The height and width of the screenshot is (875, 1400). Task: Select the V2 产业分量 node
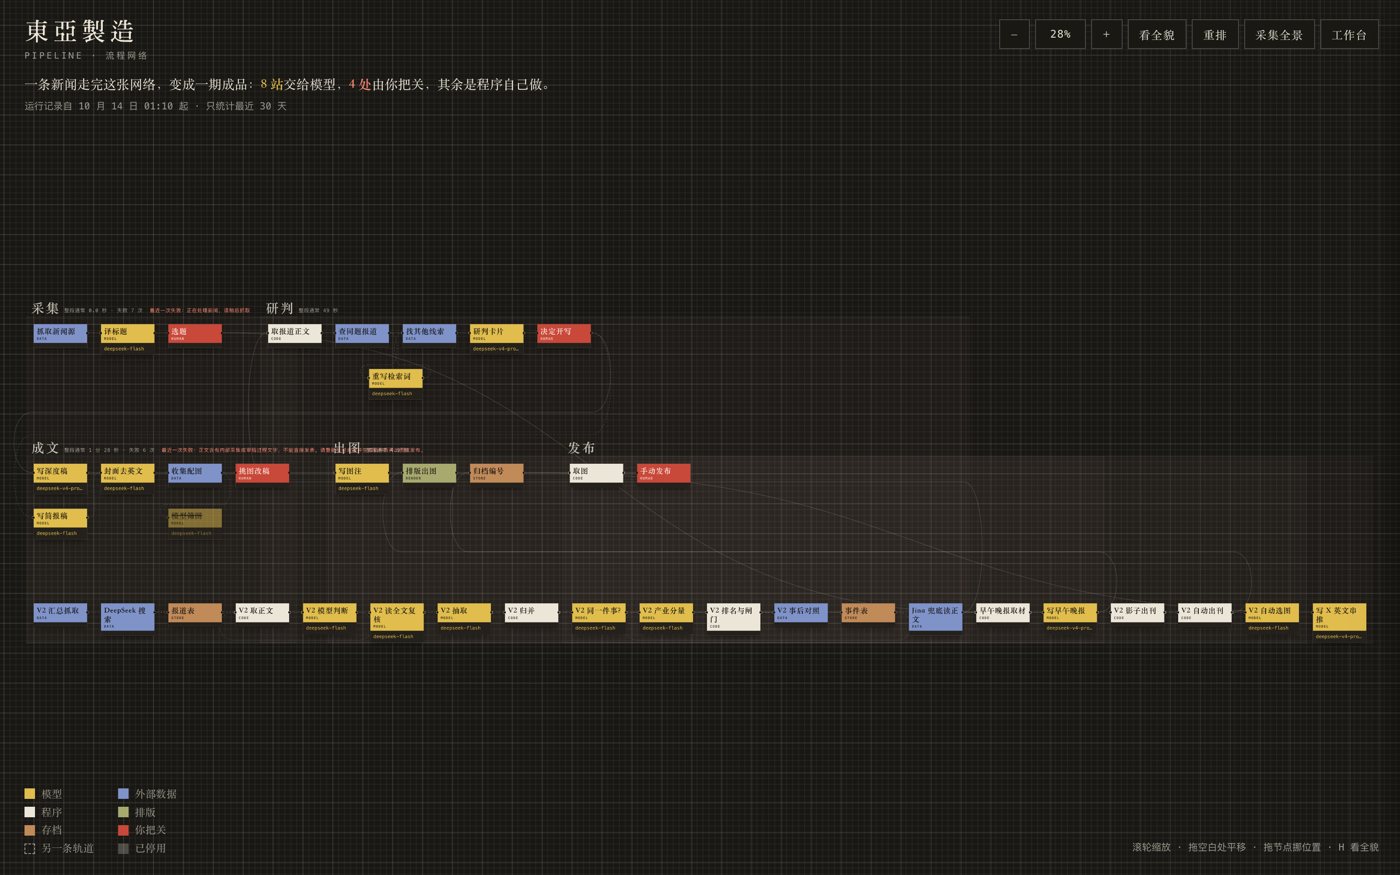[665, 613]
